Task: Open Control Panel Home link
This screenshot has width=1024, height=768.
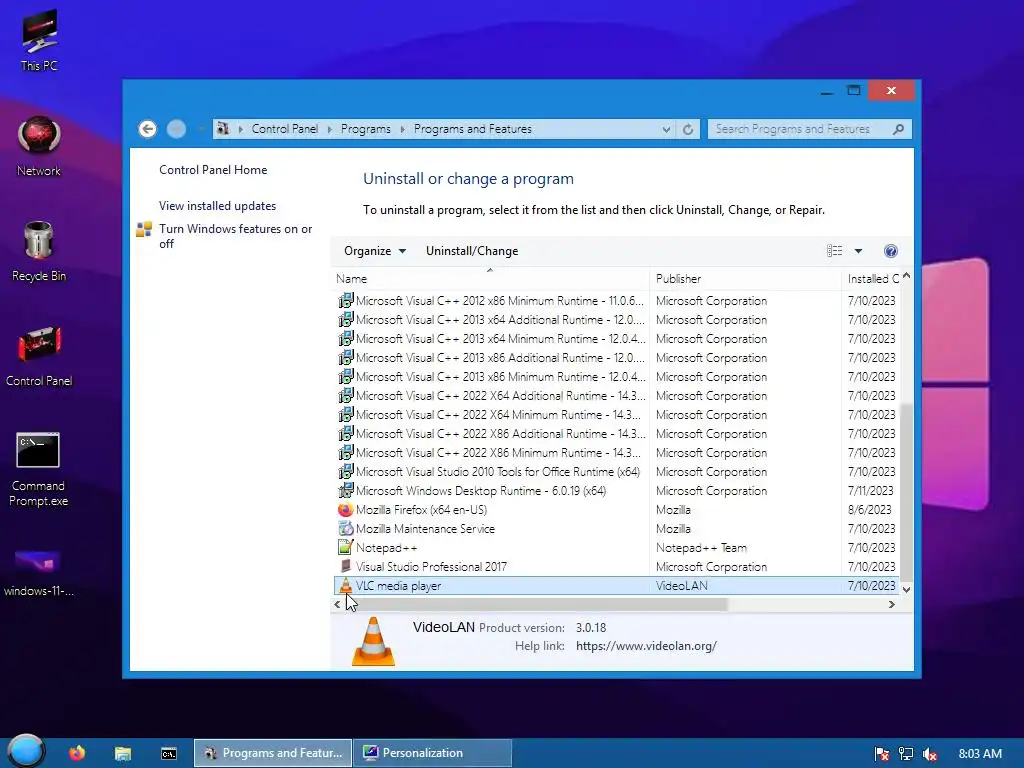Action: pos(213,170)
